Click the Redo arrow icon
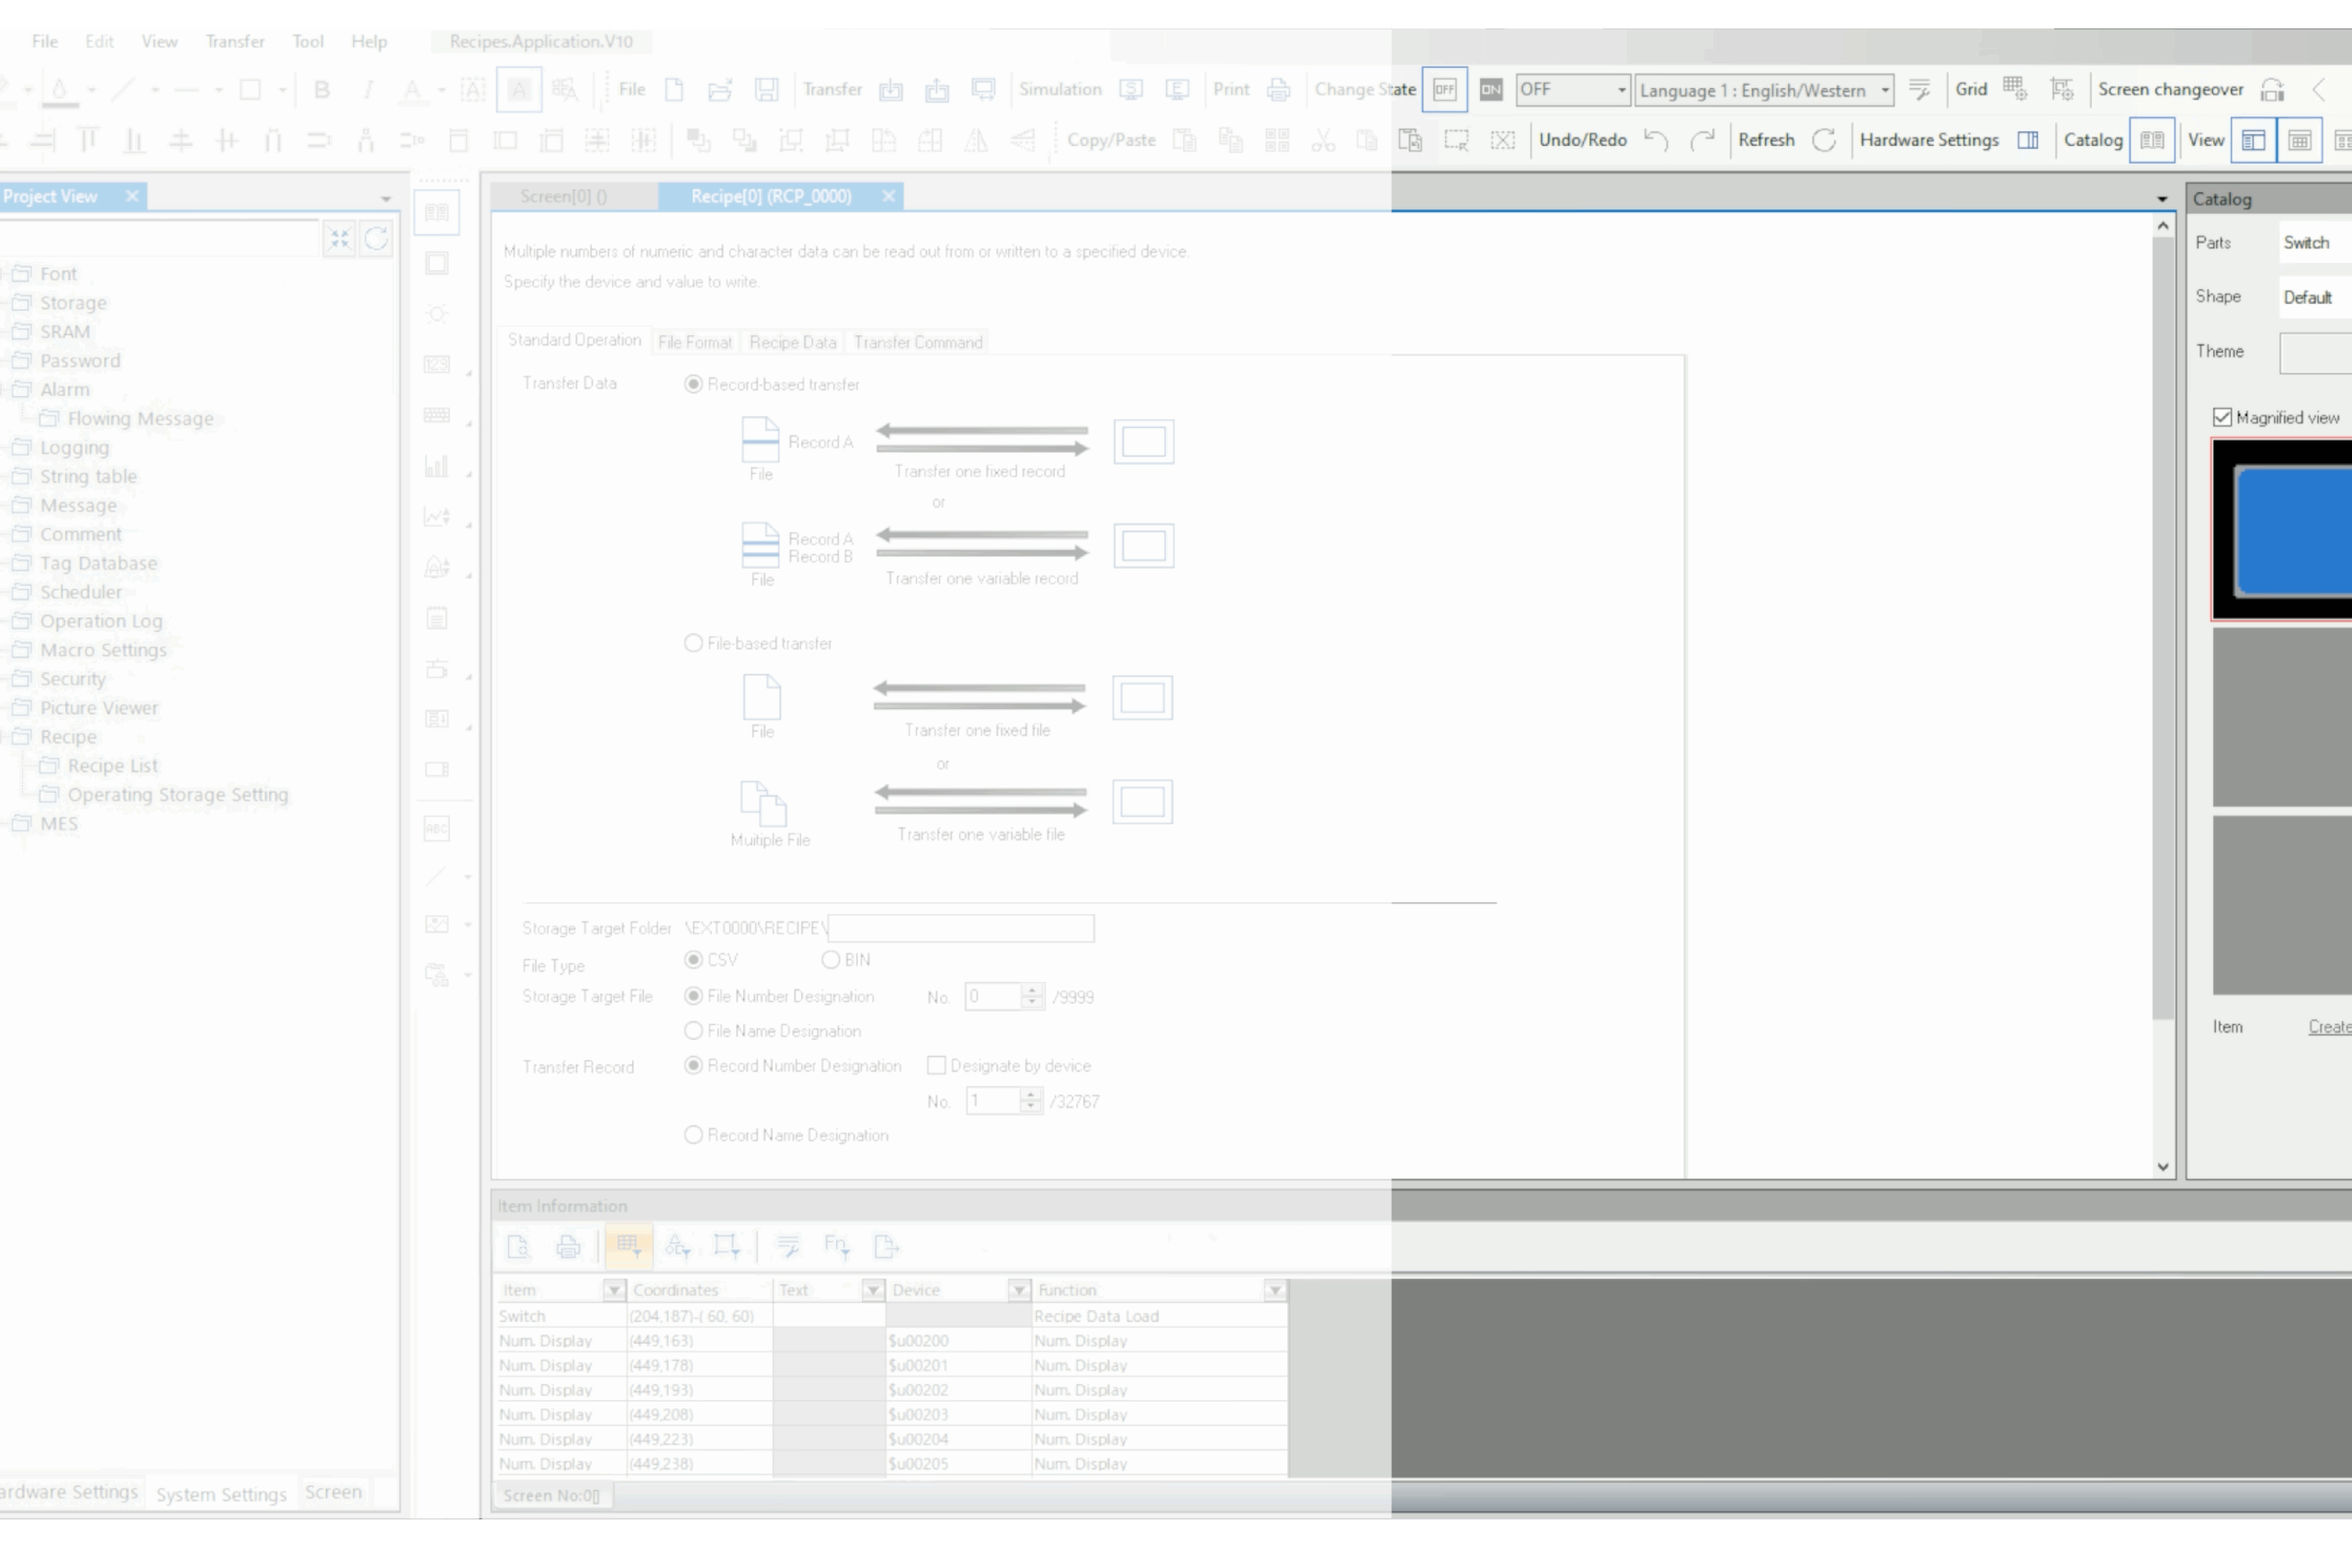 point(1702,140)
